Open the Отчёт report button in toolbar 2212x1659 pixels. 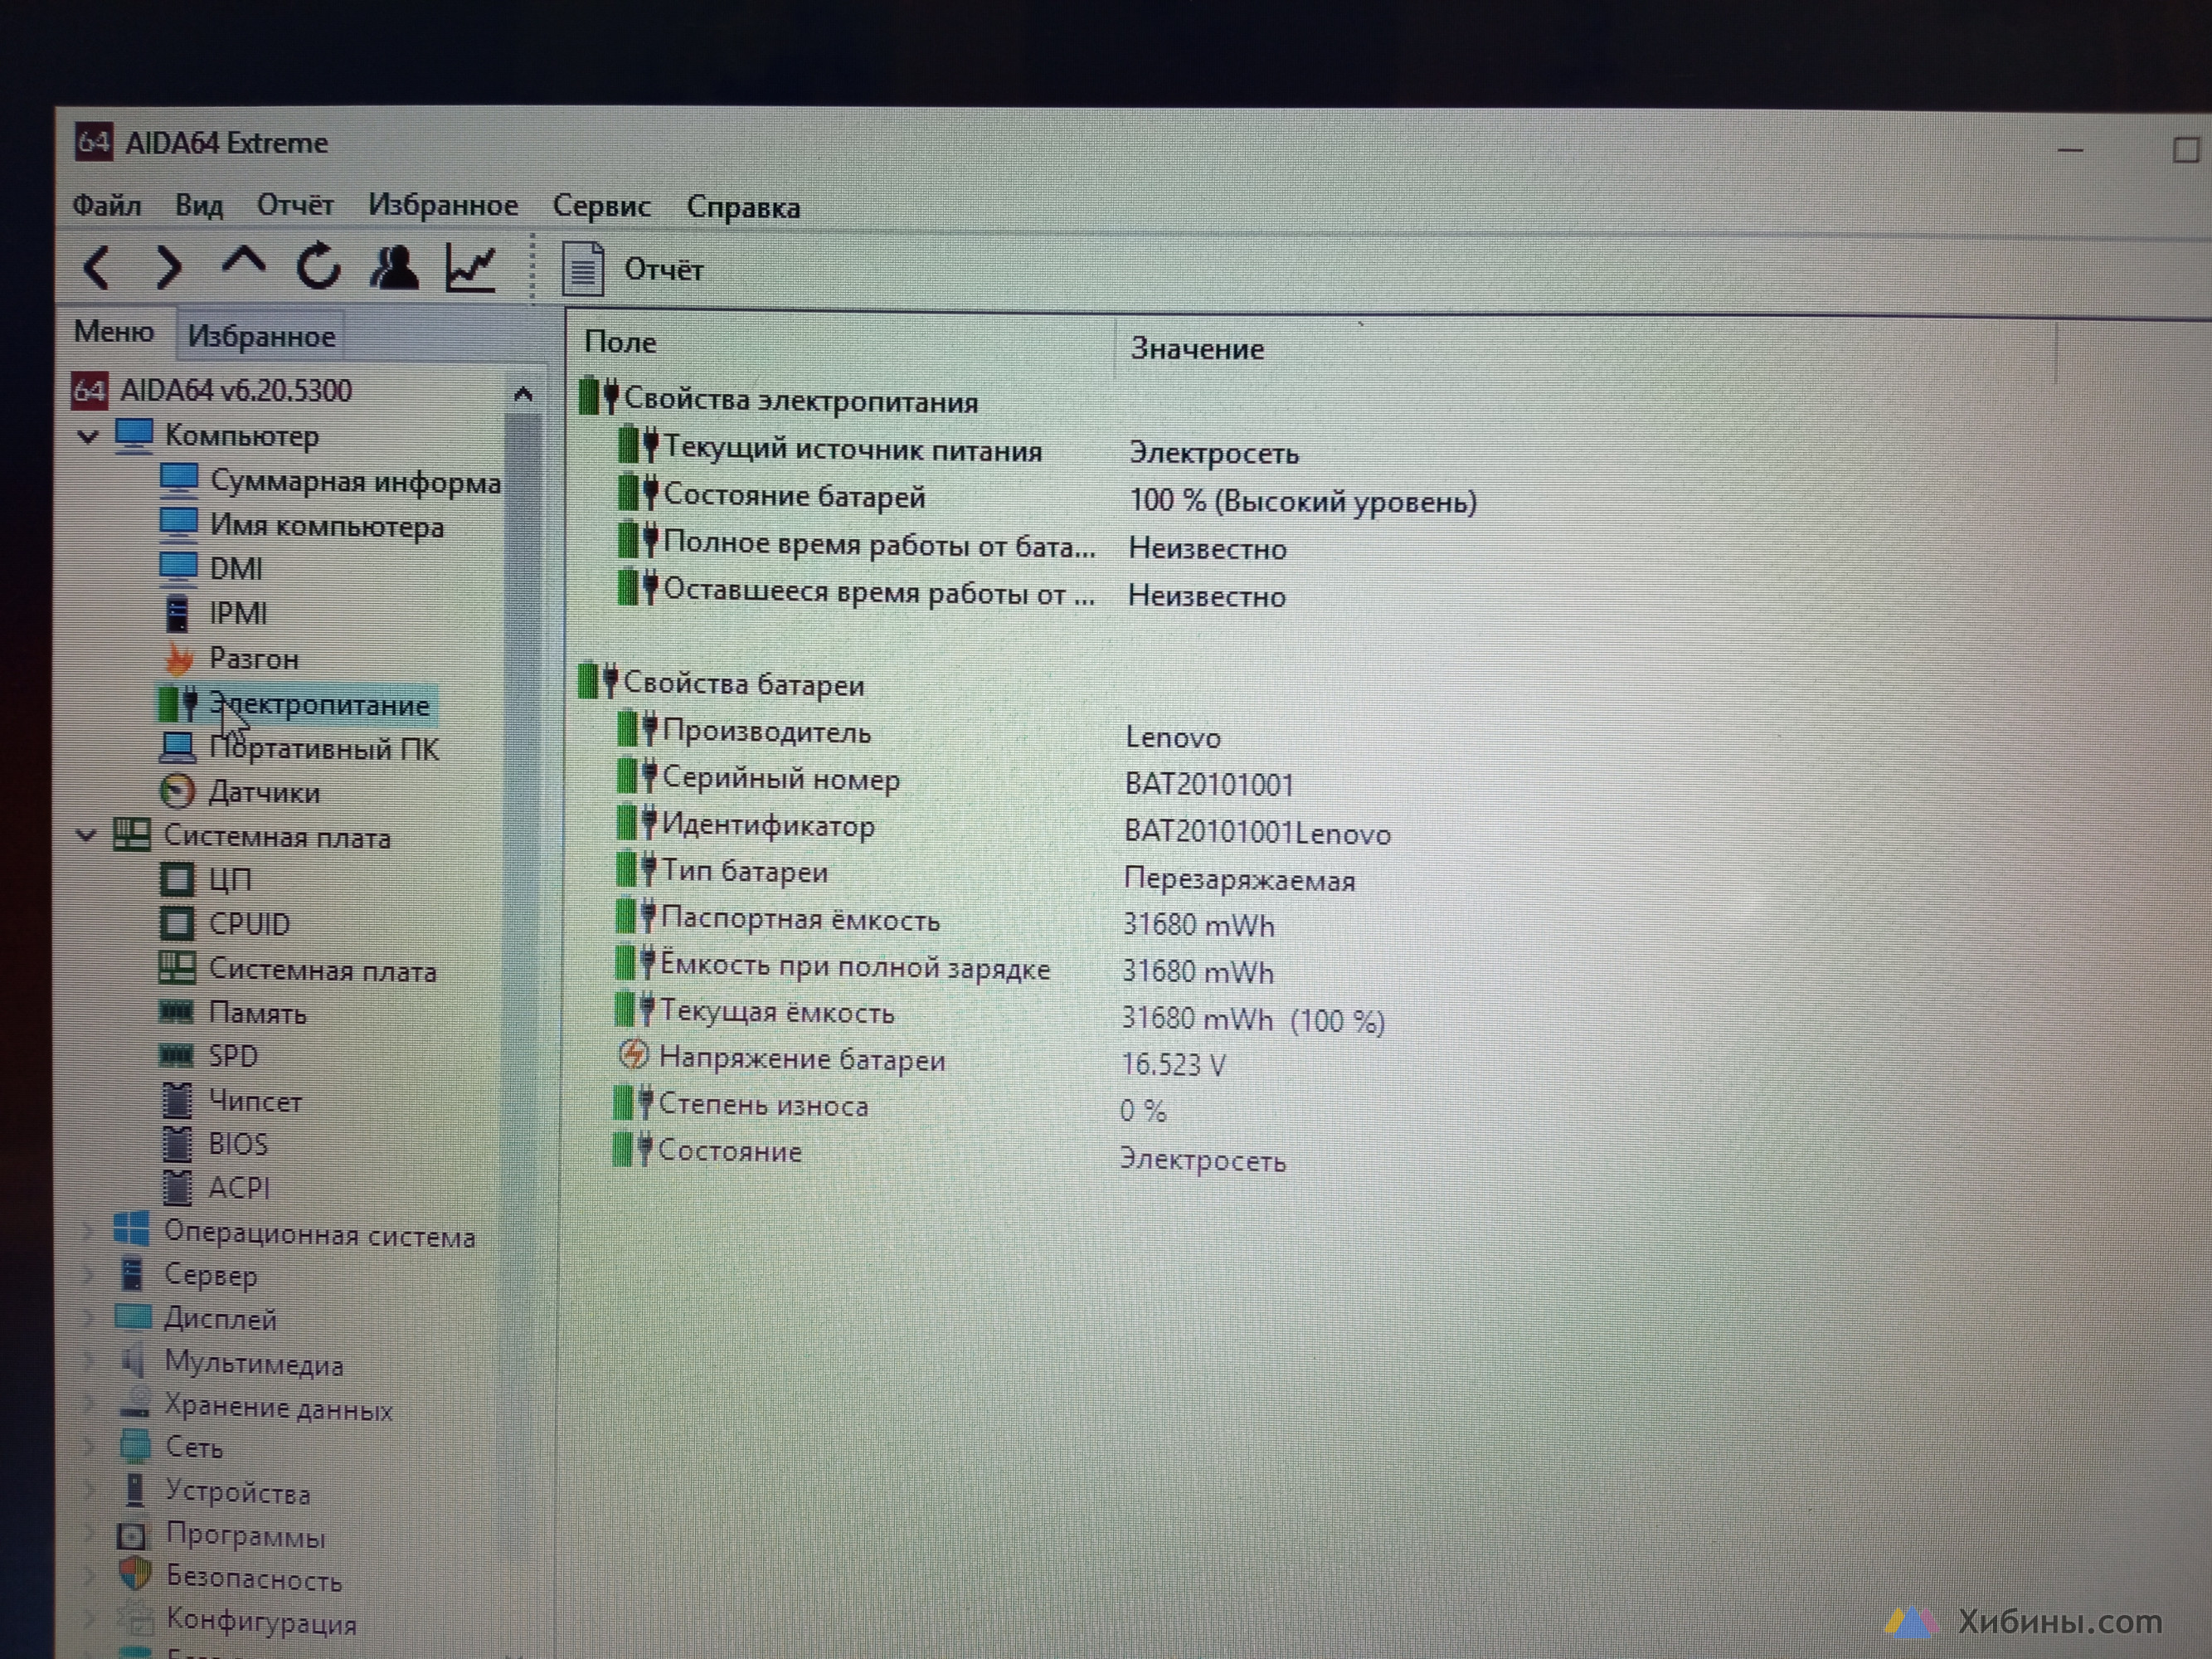tap(634, 270)
